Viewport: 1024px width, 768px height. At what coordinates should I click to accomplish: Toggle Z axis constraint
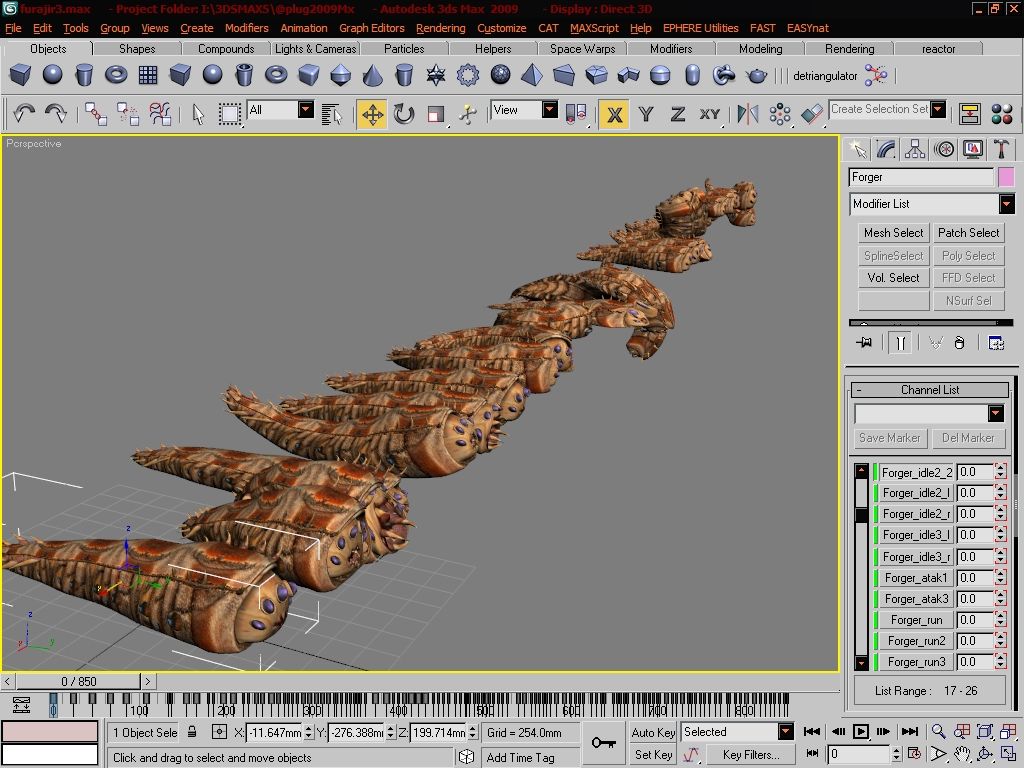pos(678,114)
